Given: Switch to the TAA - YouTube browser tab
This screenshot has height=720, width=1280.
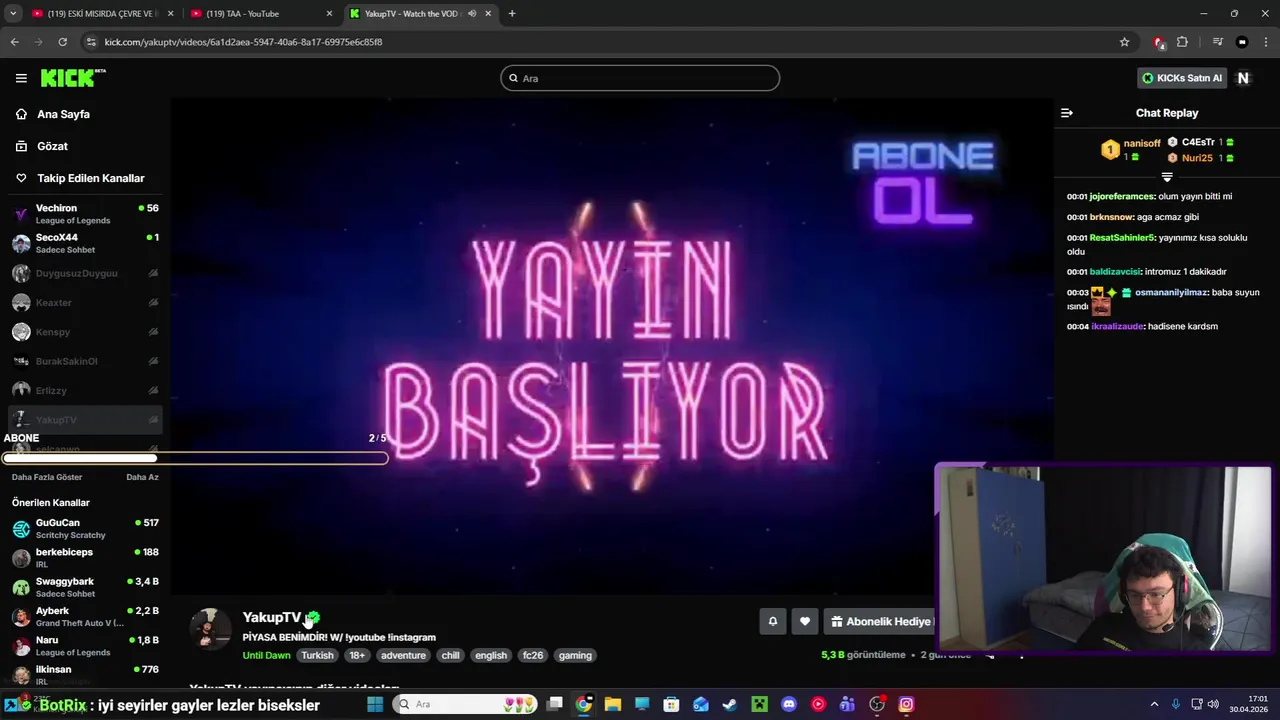Looking at the screenshot, I should (x=260, y=14).
